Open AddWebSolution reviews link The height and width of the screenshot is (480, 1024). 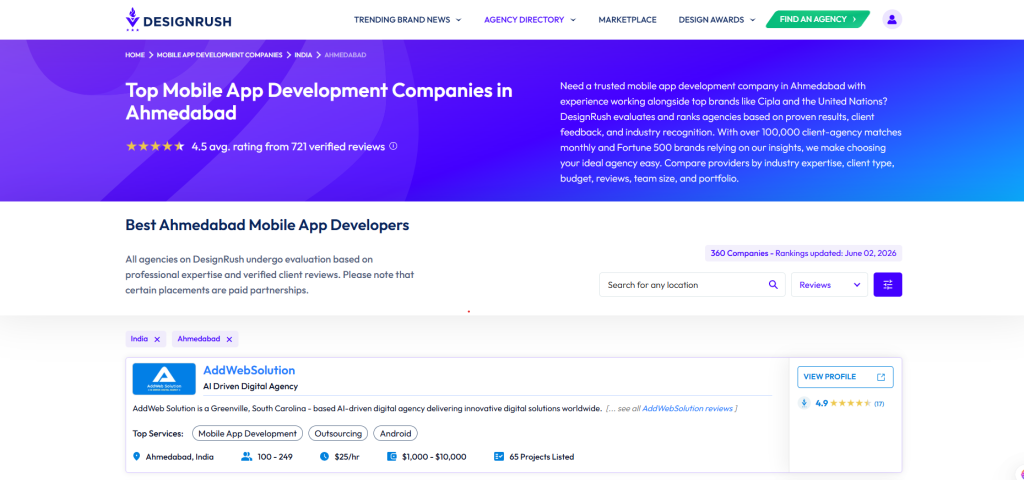click(687, 408)
